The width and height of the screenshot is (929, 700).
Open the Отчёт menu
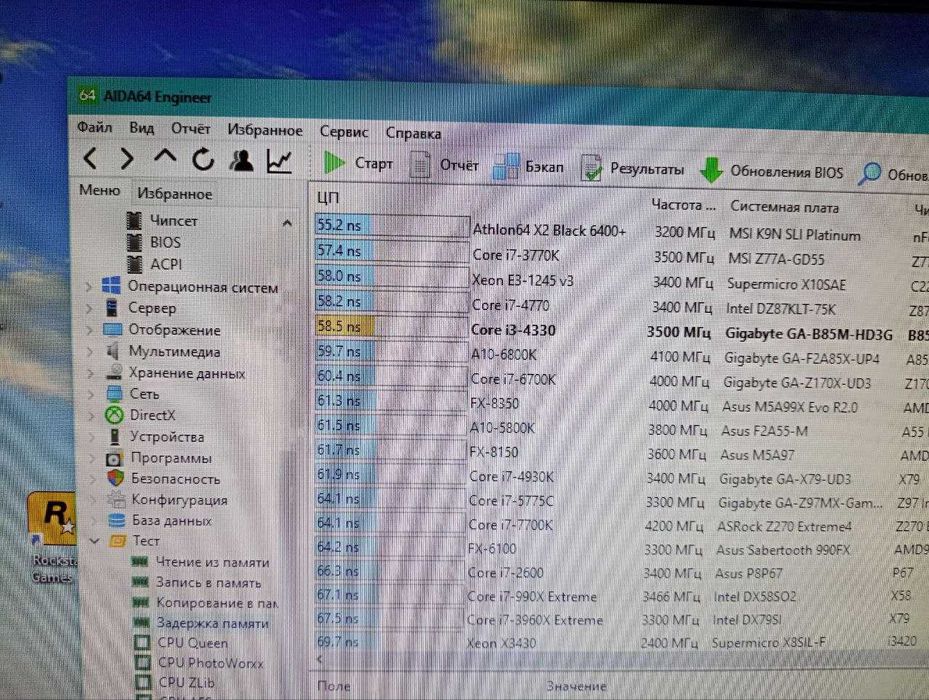pos(190,129)
